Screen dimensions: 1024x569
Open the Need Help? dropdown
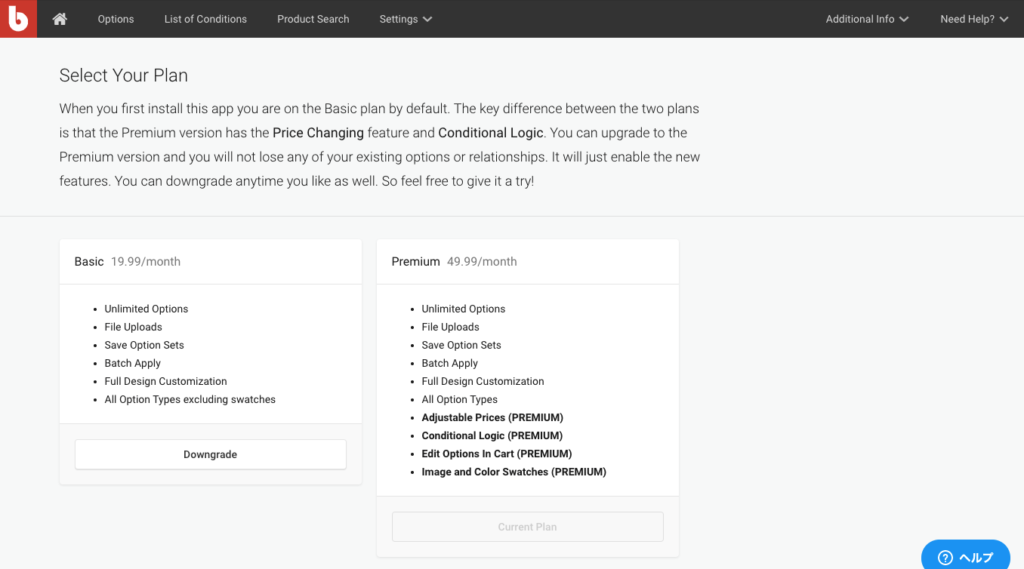[x=973, y=19]
